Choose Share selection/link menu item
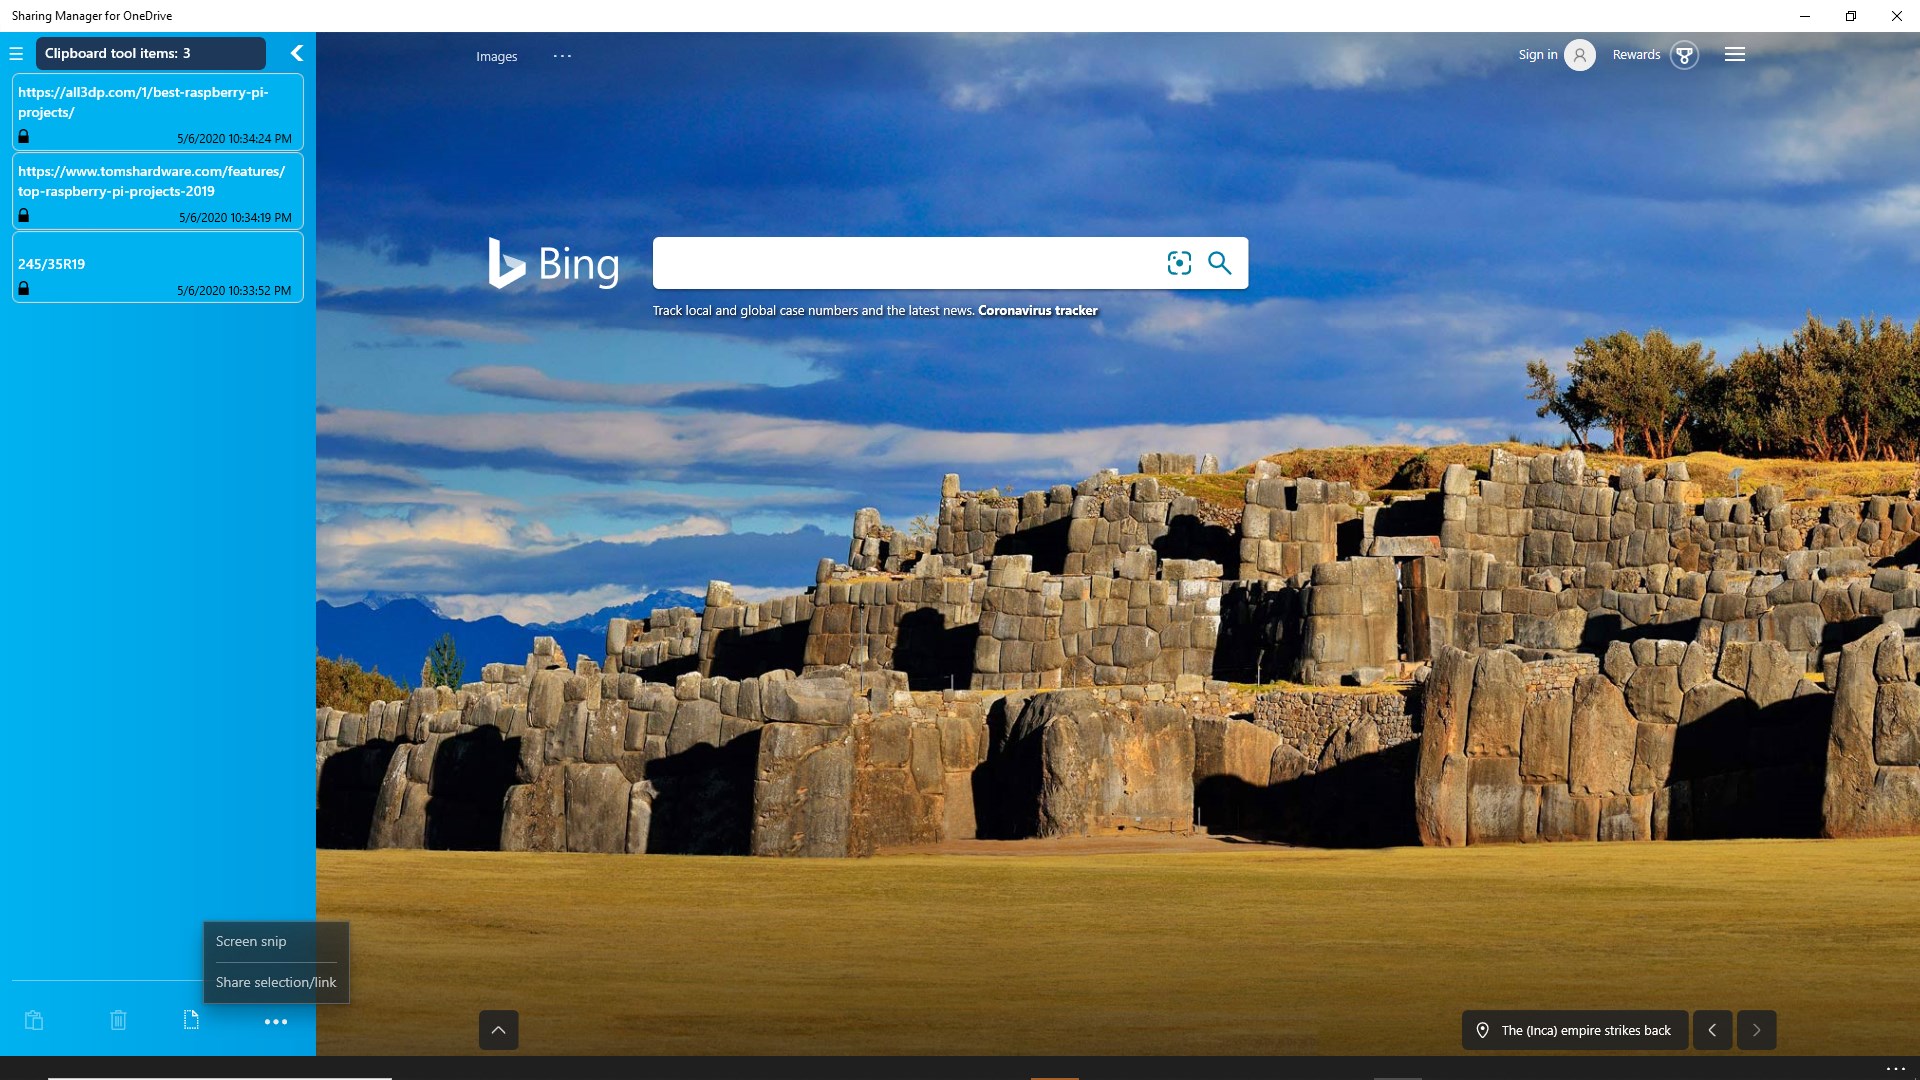The image size is (1920, 1080). pyautogui.click(x=276, y=983)
